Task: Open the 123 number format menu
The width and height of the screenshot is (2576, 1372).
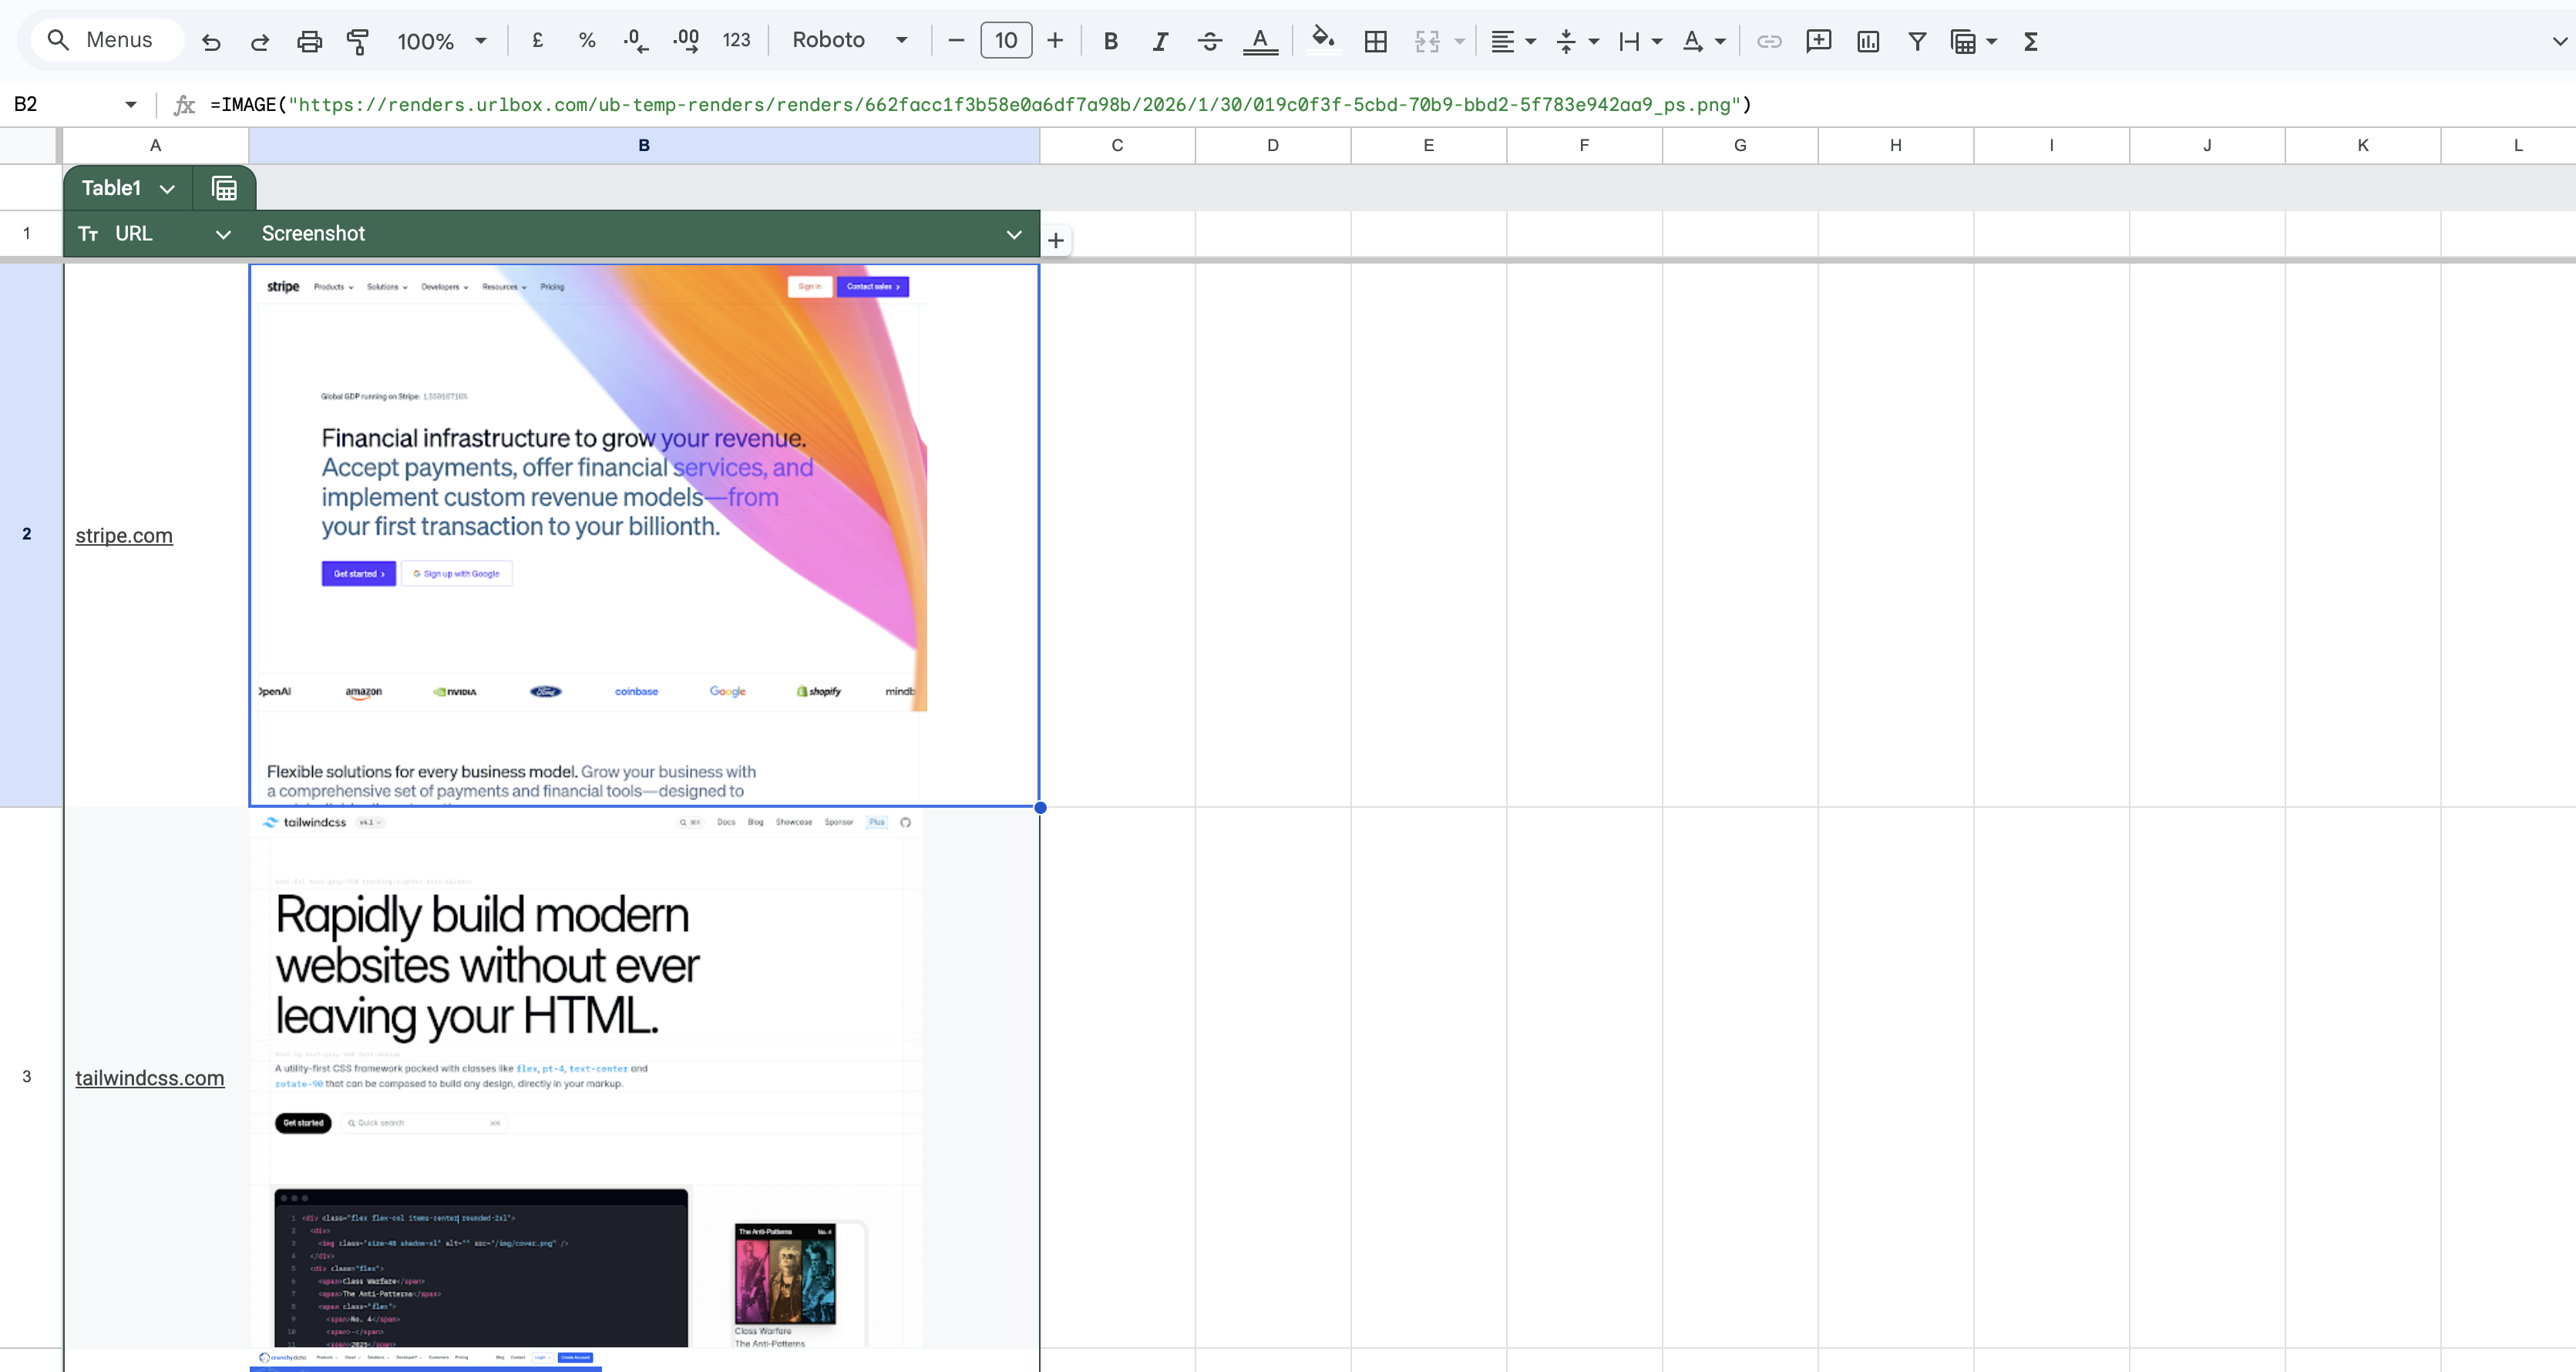Action: click(x=736, y=41)
